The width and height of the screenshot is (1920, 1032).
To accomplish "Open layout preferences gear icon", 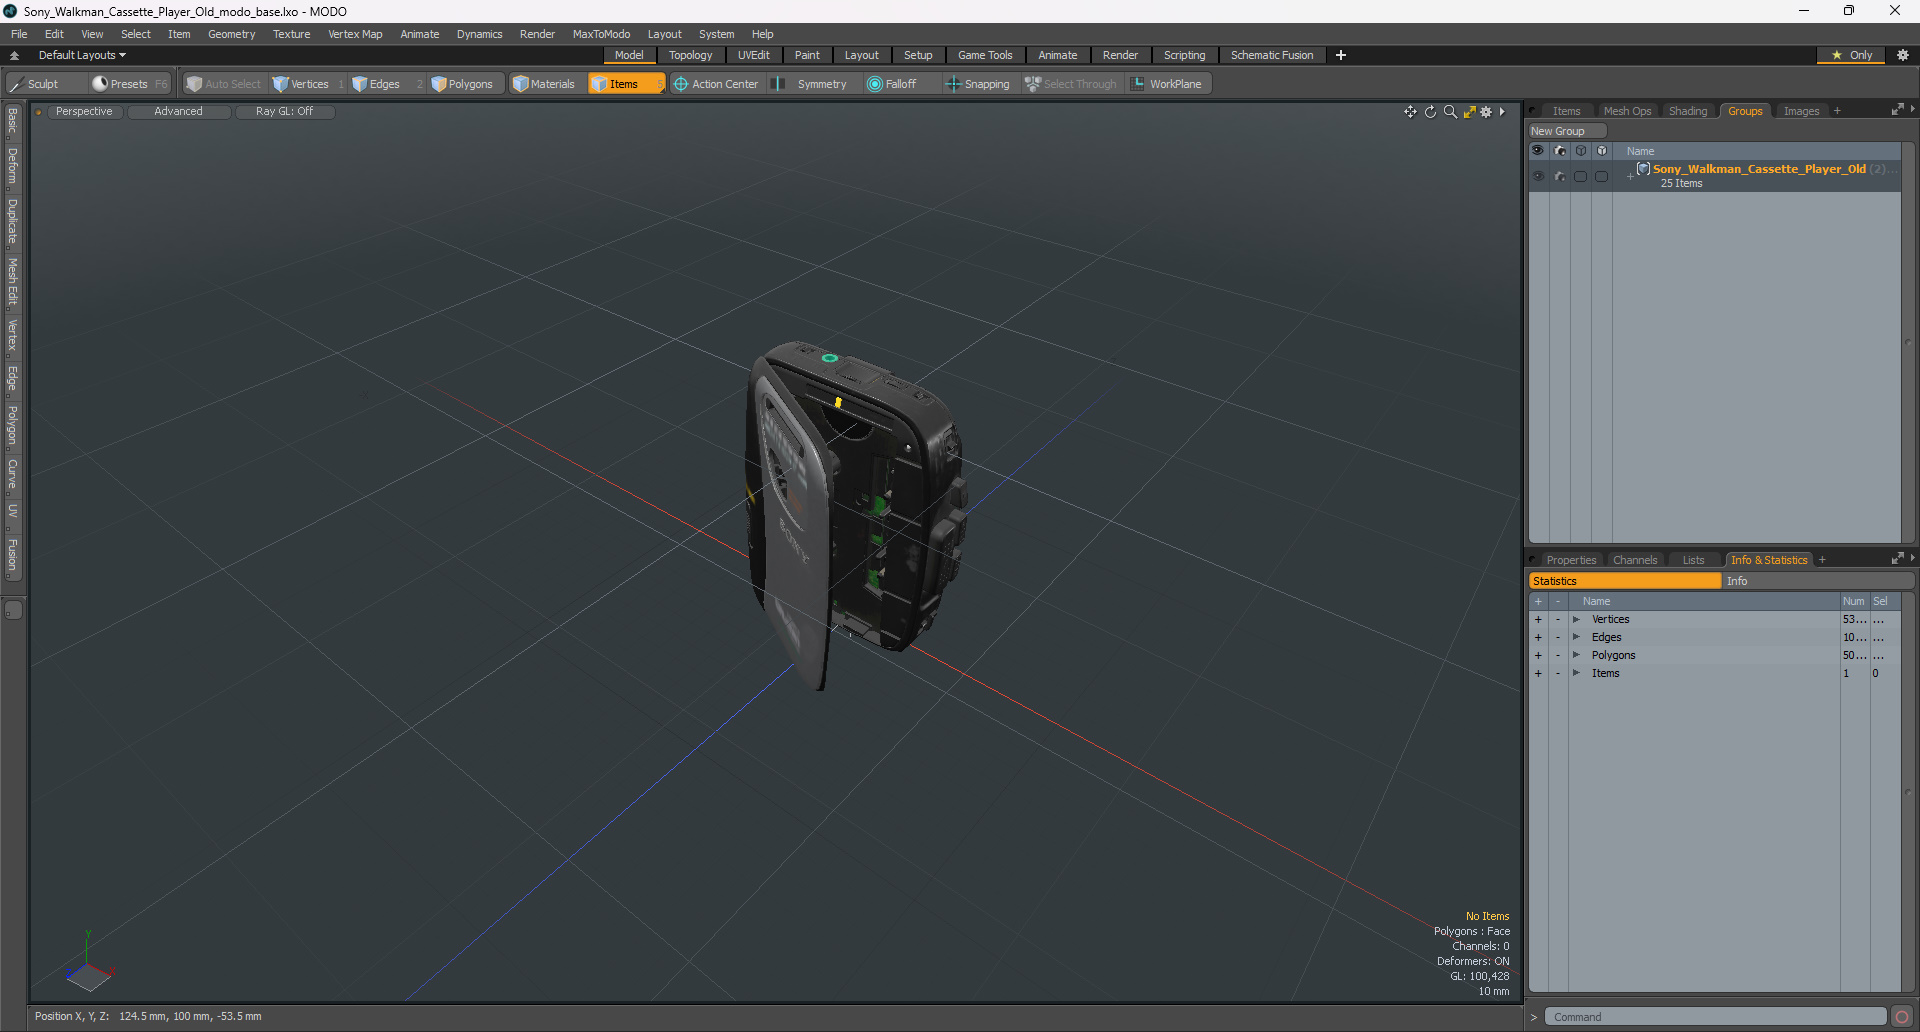I will 1902,55.
